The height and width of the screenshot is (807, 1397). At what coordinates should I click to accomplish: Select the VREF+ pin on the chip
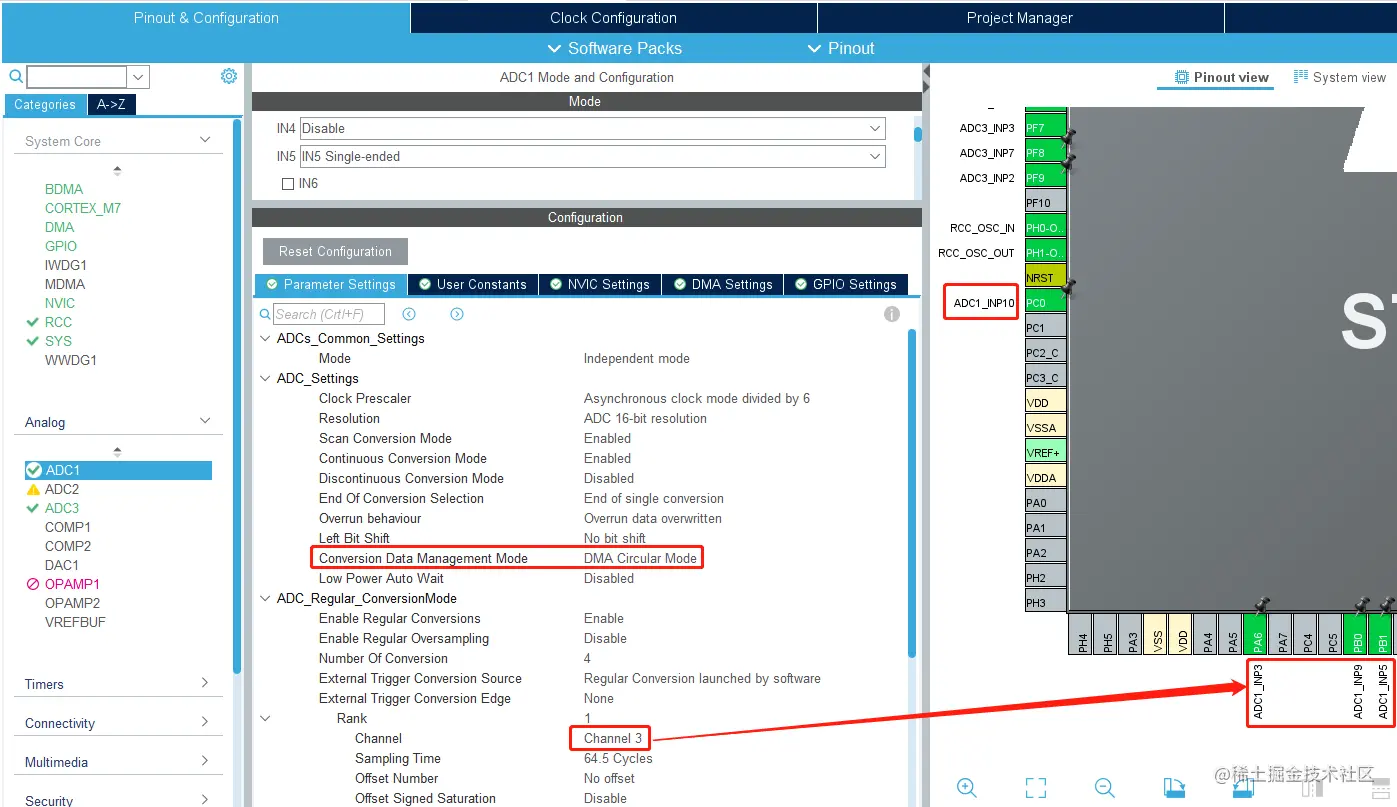(1045, 453)
